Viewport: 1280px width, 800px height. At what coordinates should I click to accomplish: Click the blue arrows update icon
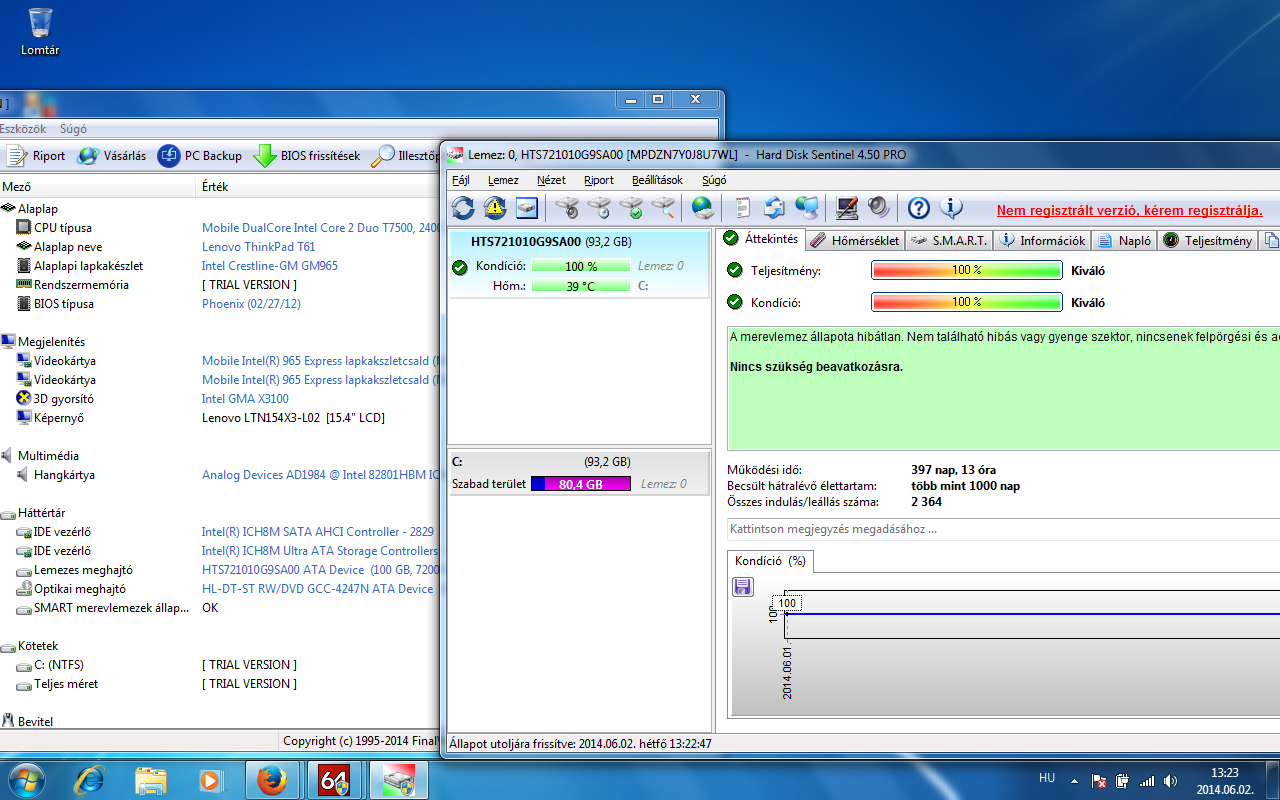click(x=775, y=208)
